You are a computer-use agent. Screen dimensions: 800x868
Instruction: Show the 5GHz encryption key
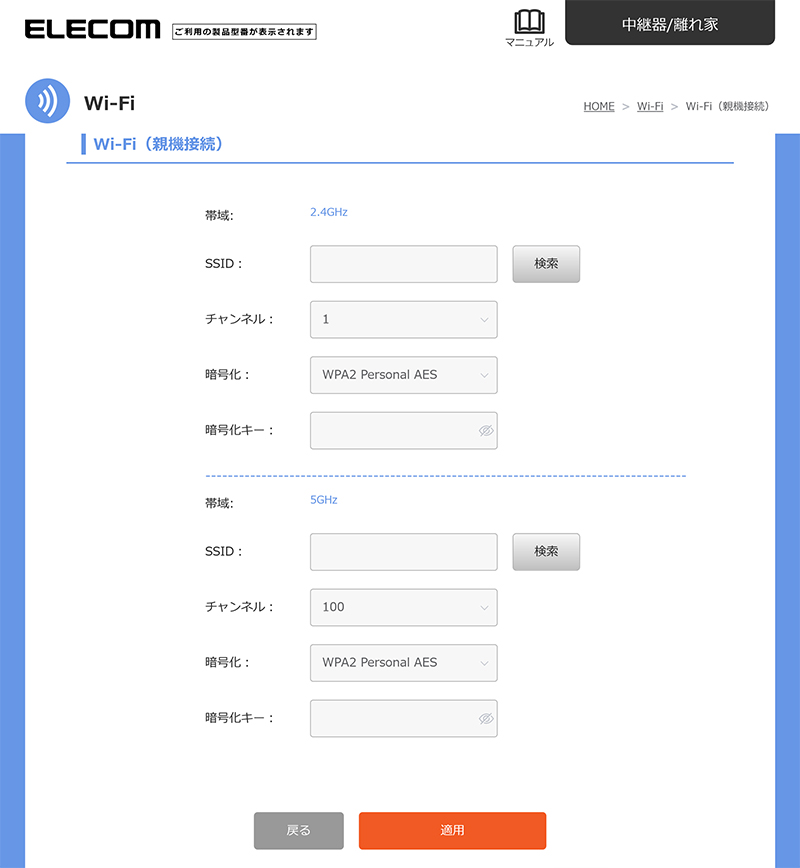(x=486, y=719)
